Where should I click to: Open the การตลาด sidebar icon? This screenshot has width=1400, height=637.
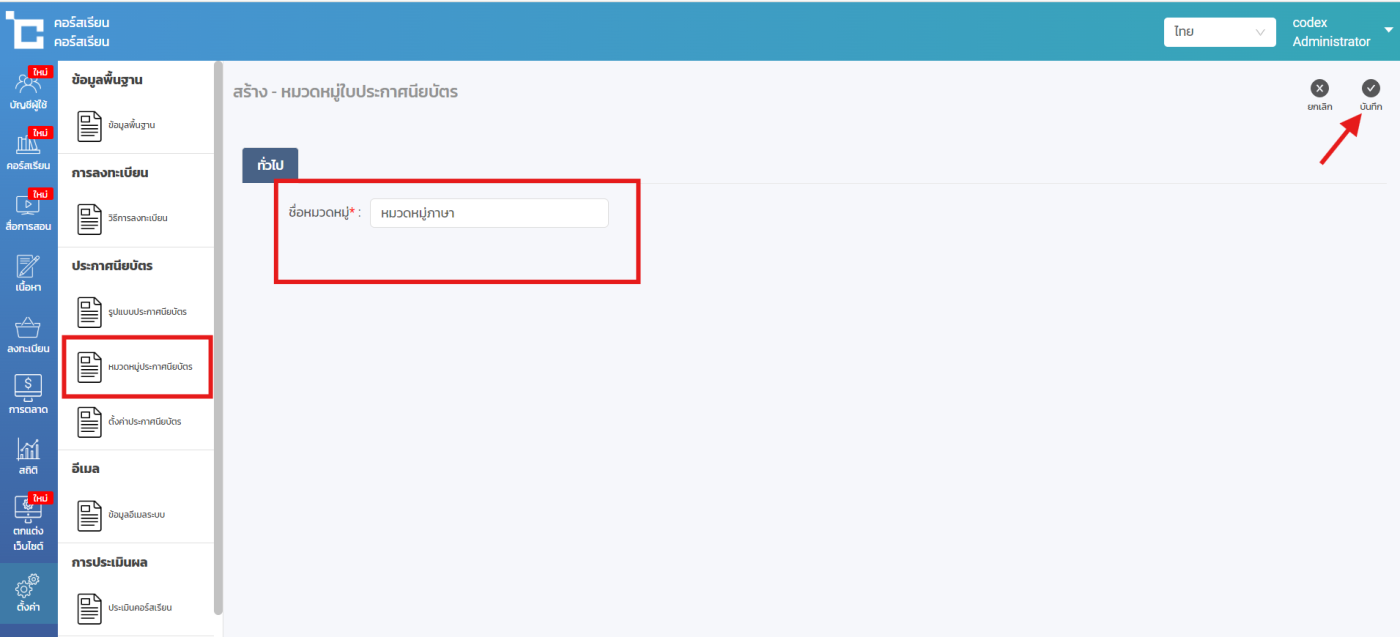[x=28, y=395]
